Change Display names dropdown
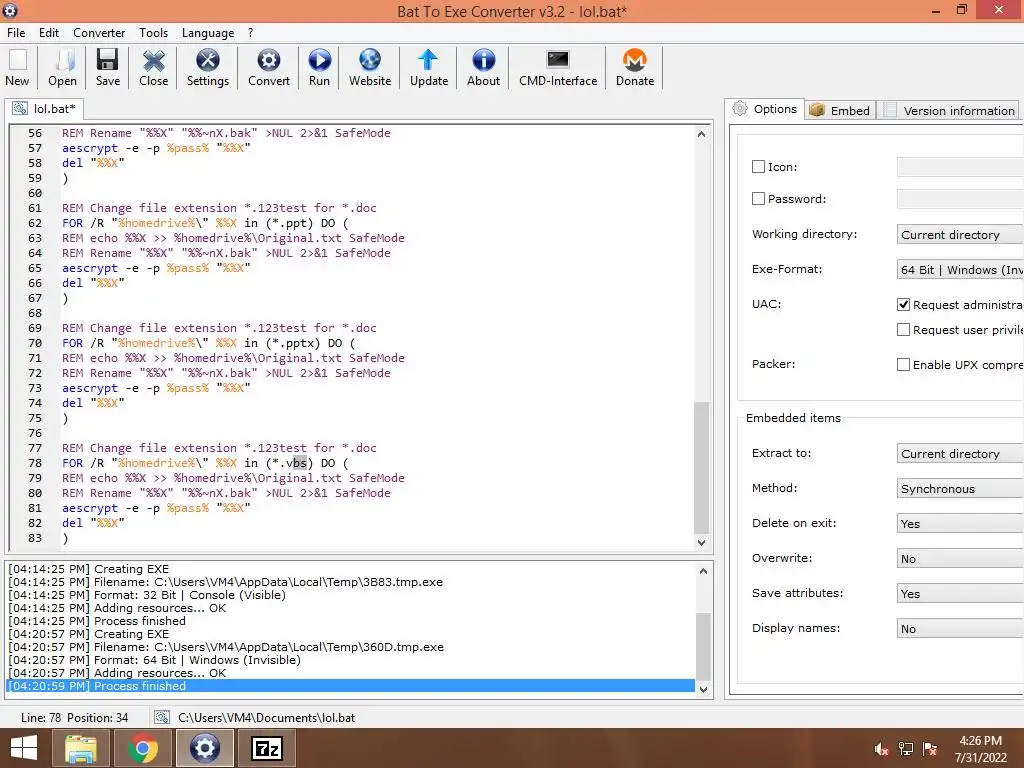 [960, 629]
